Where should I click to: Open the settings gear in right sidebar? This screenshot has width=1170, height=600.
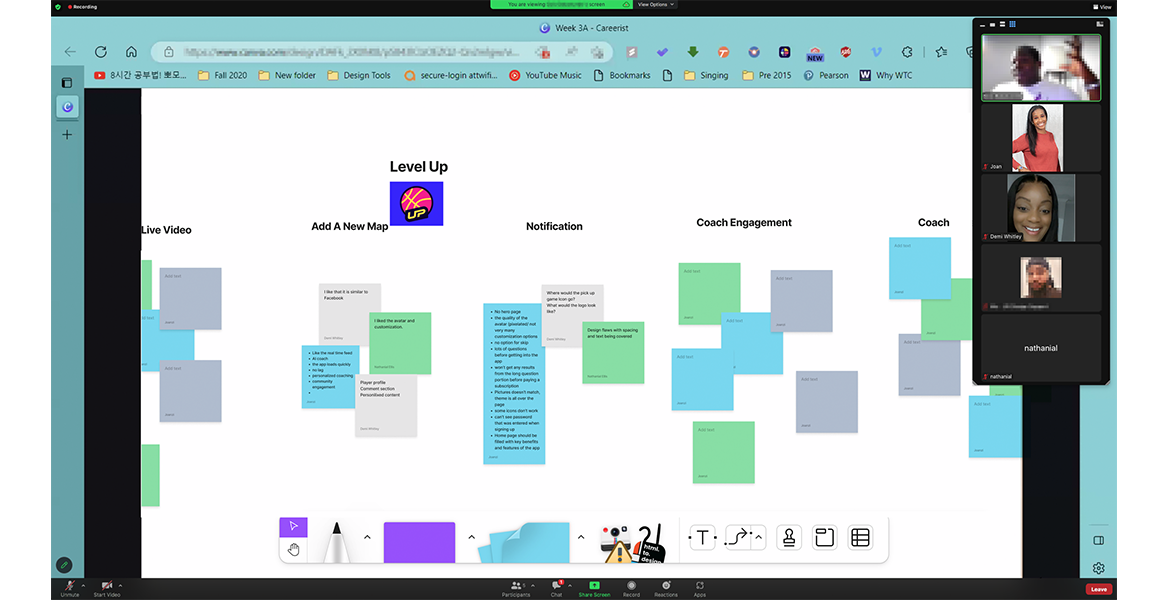click(x=1098, y=568)
